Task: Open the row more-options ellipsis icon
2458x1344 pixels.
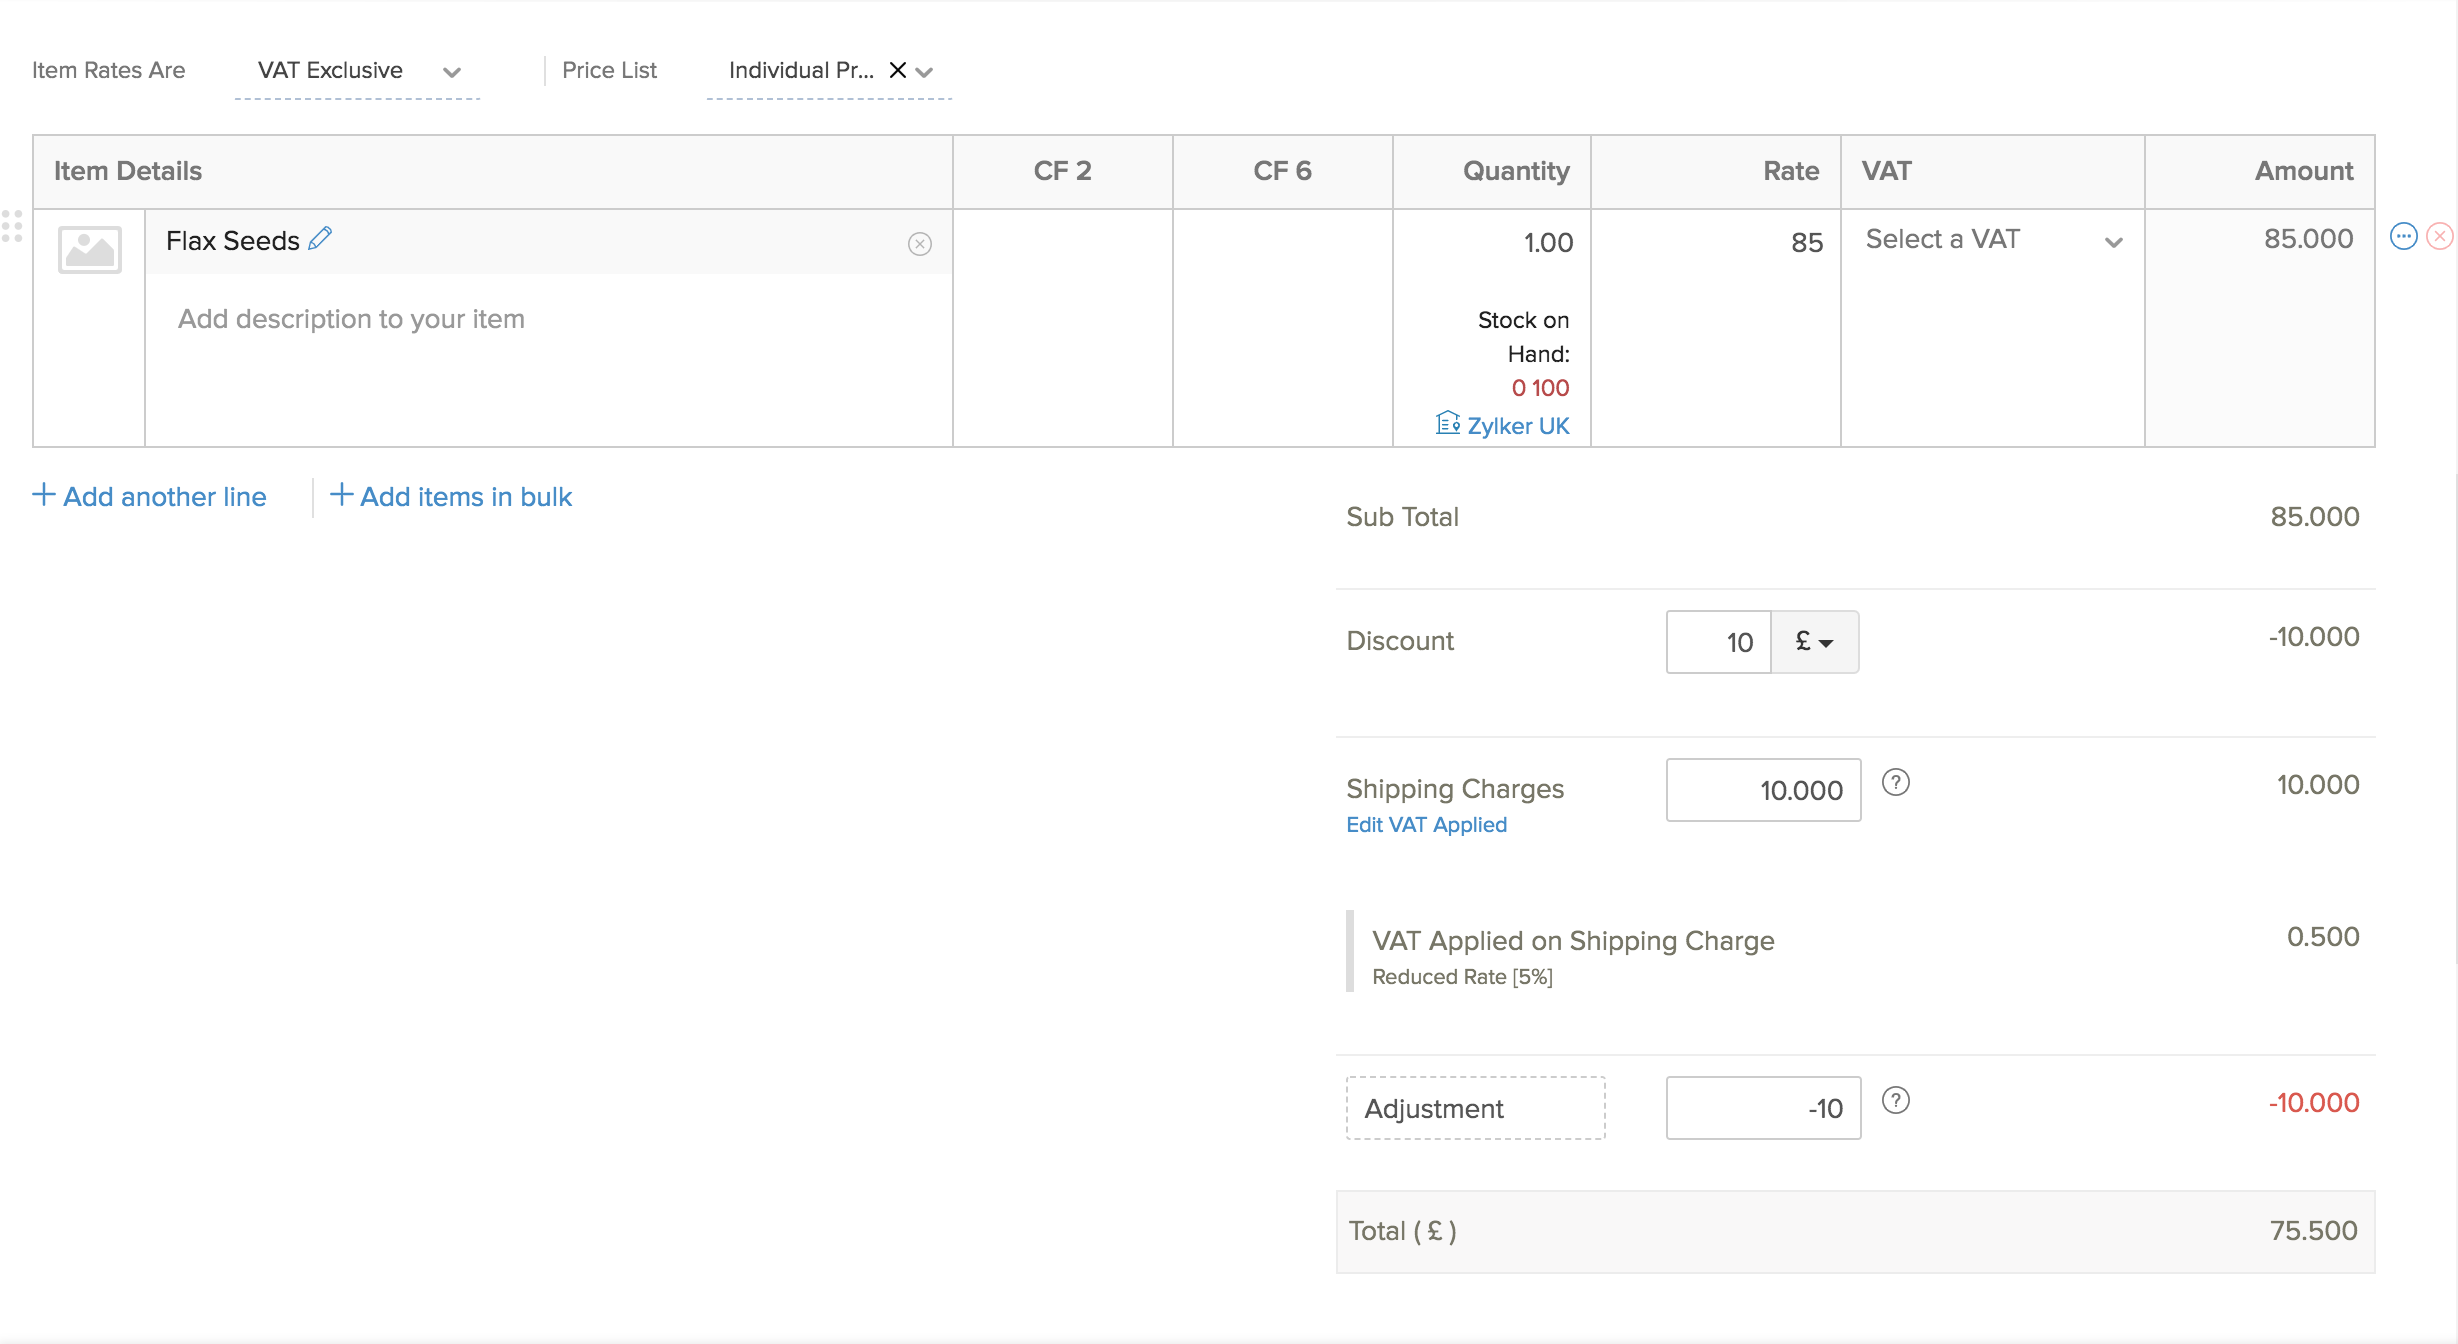Action: (x=2403, y=237)
